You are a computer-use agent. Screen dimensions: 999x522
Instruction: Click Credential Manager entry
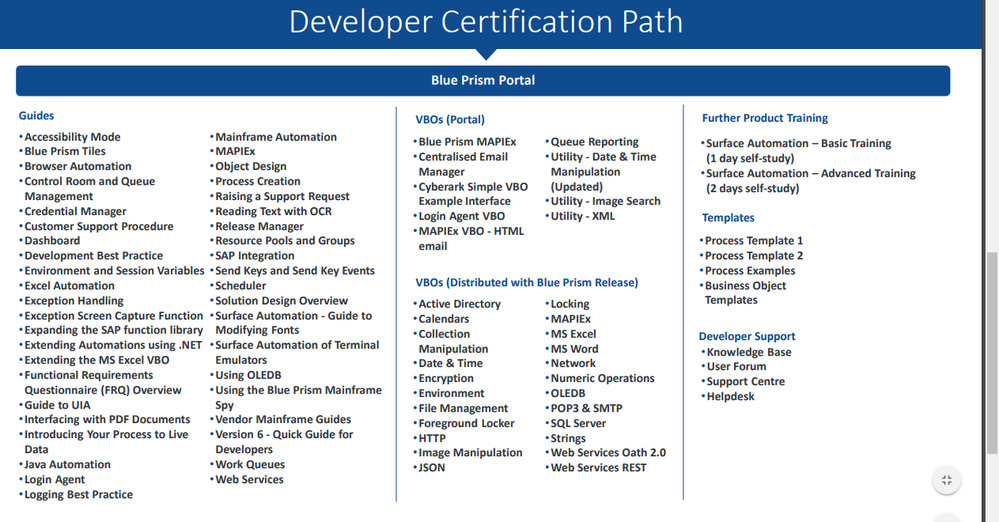[x=75, y=211]
